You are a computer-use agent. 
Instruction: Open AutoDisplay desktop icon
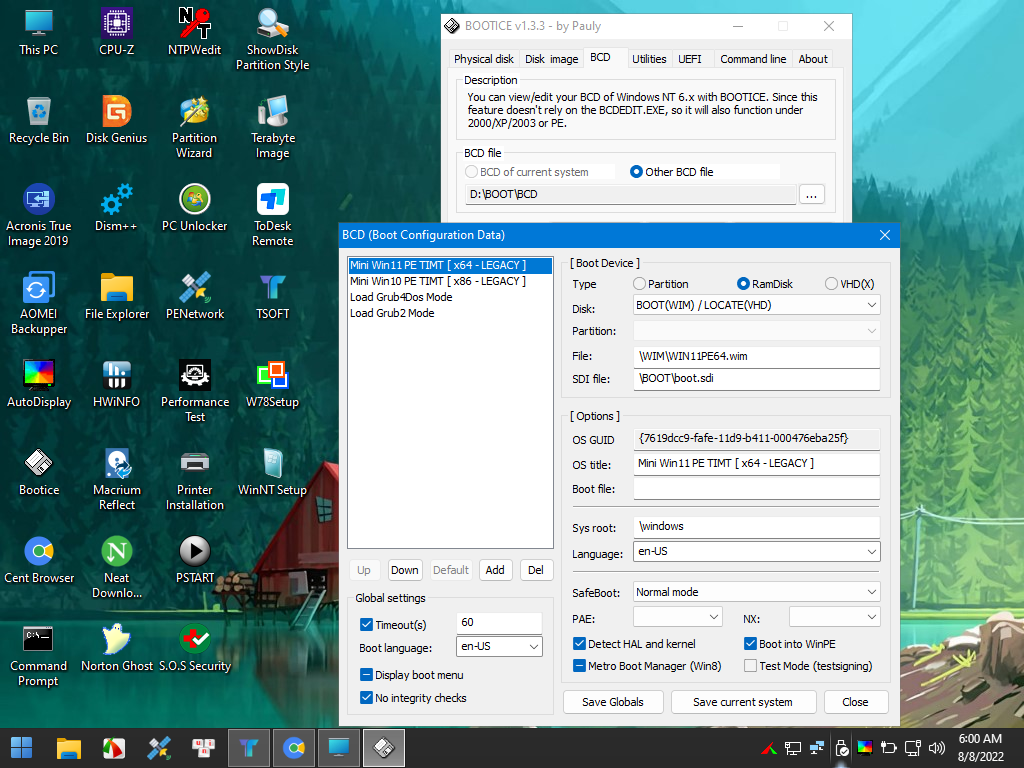(39, 384)
